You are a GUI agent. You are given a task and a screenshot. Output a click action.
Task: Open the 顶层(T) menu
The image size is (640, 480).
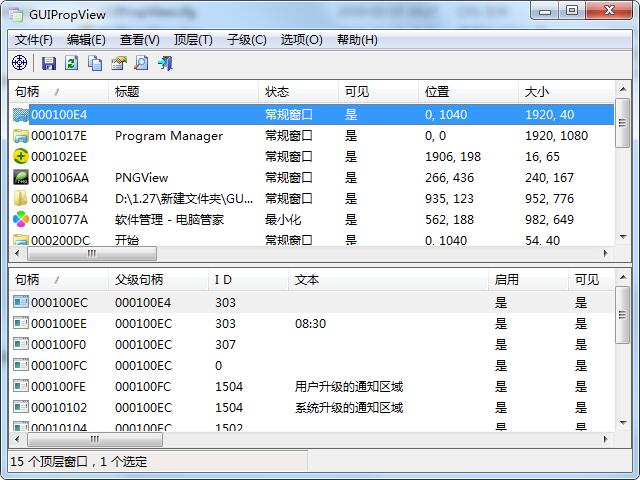(193, 40)
